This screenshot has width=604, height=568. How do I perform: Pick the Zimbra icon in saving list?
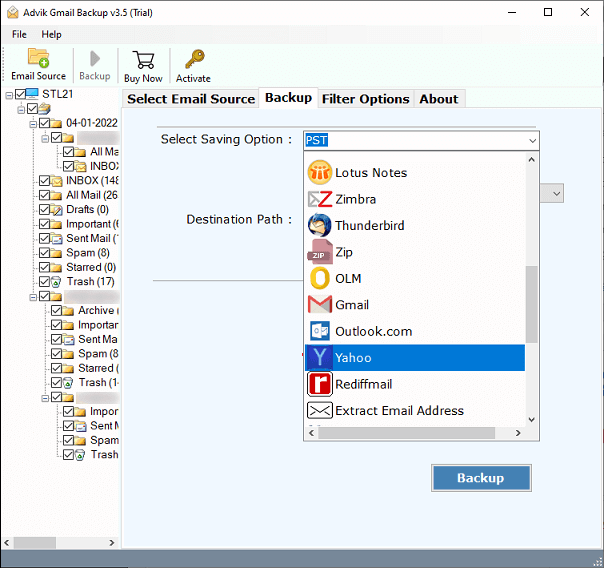tap(320, 199)
